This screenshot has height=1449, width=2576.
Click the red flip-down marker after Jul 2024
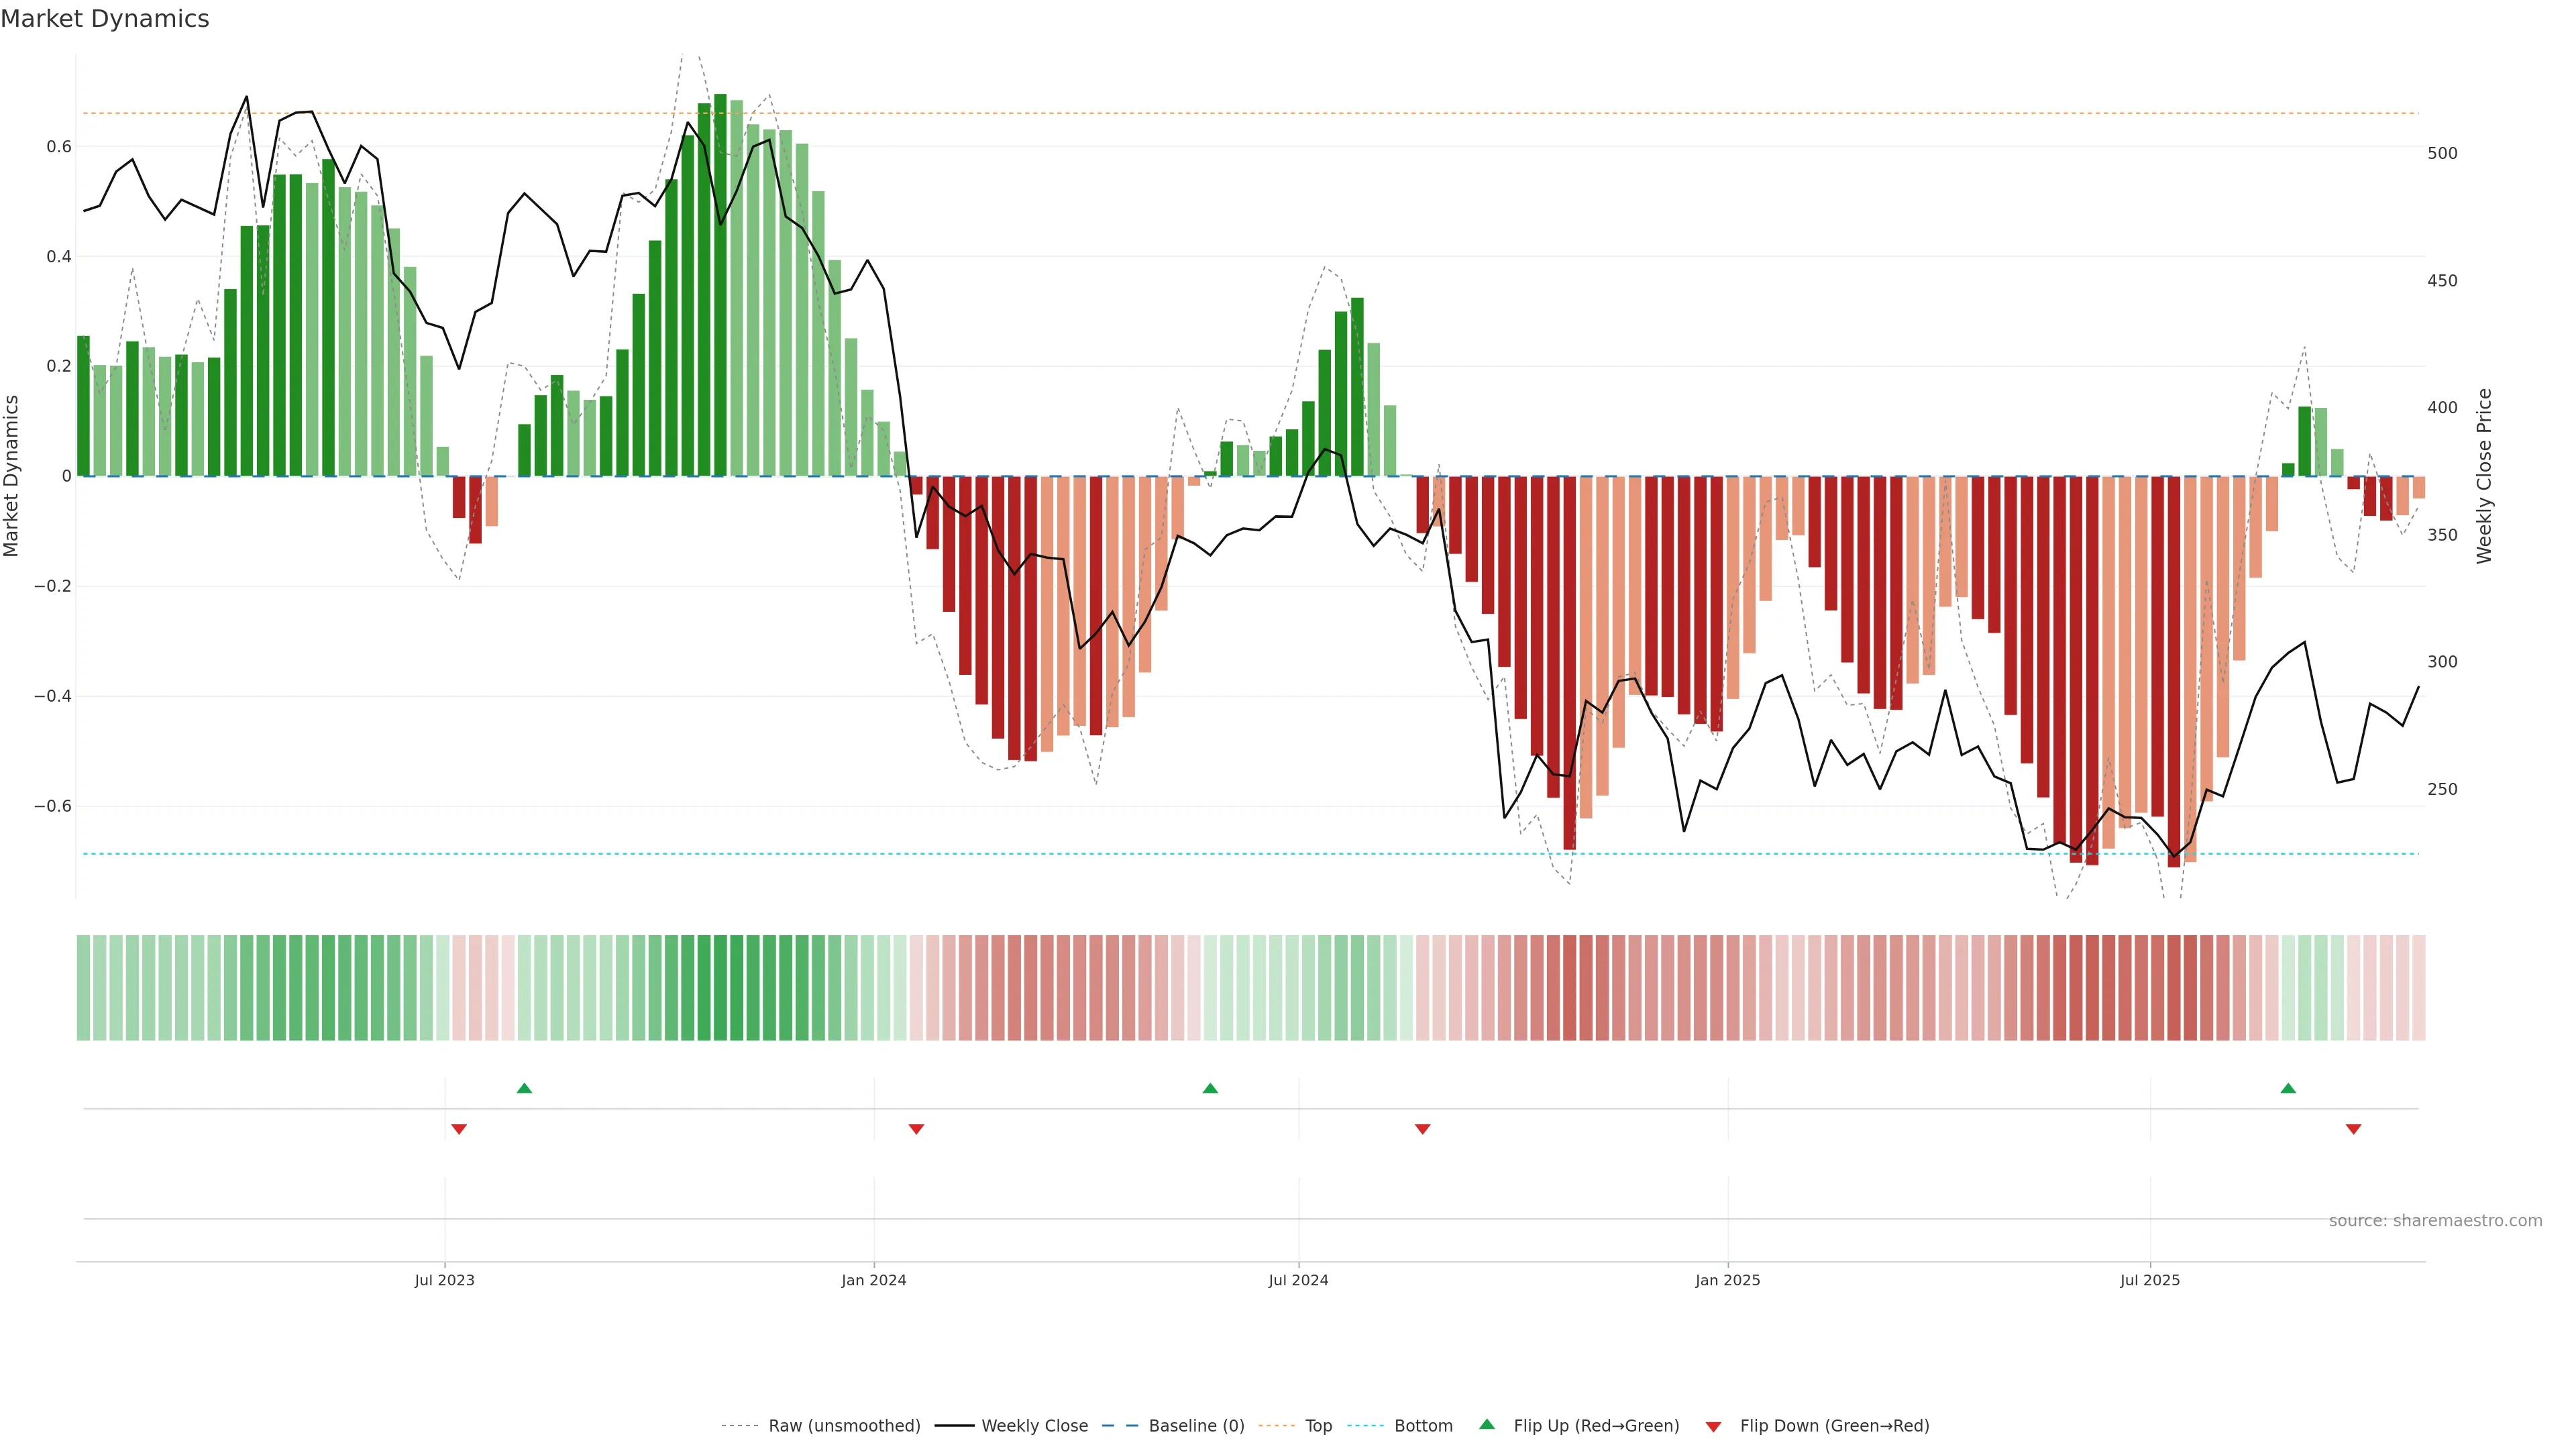(1423, 1129)
